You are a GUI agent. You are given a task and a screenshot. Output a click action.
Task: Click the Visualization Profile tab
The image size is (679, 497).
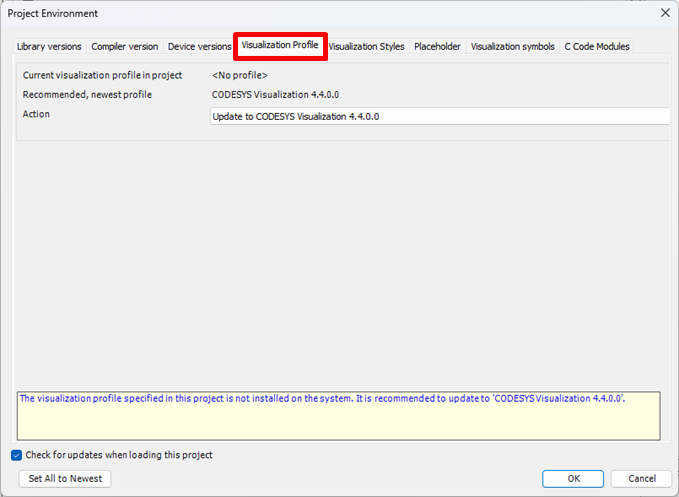280,45
